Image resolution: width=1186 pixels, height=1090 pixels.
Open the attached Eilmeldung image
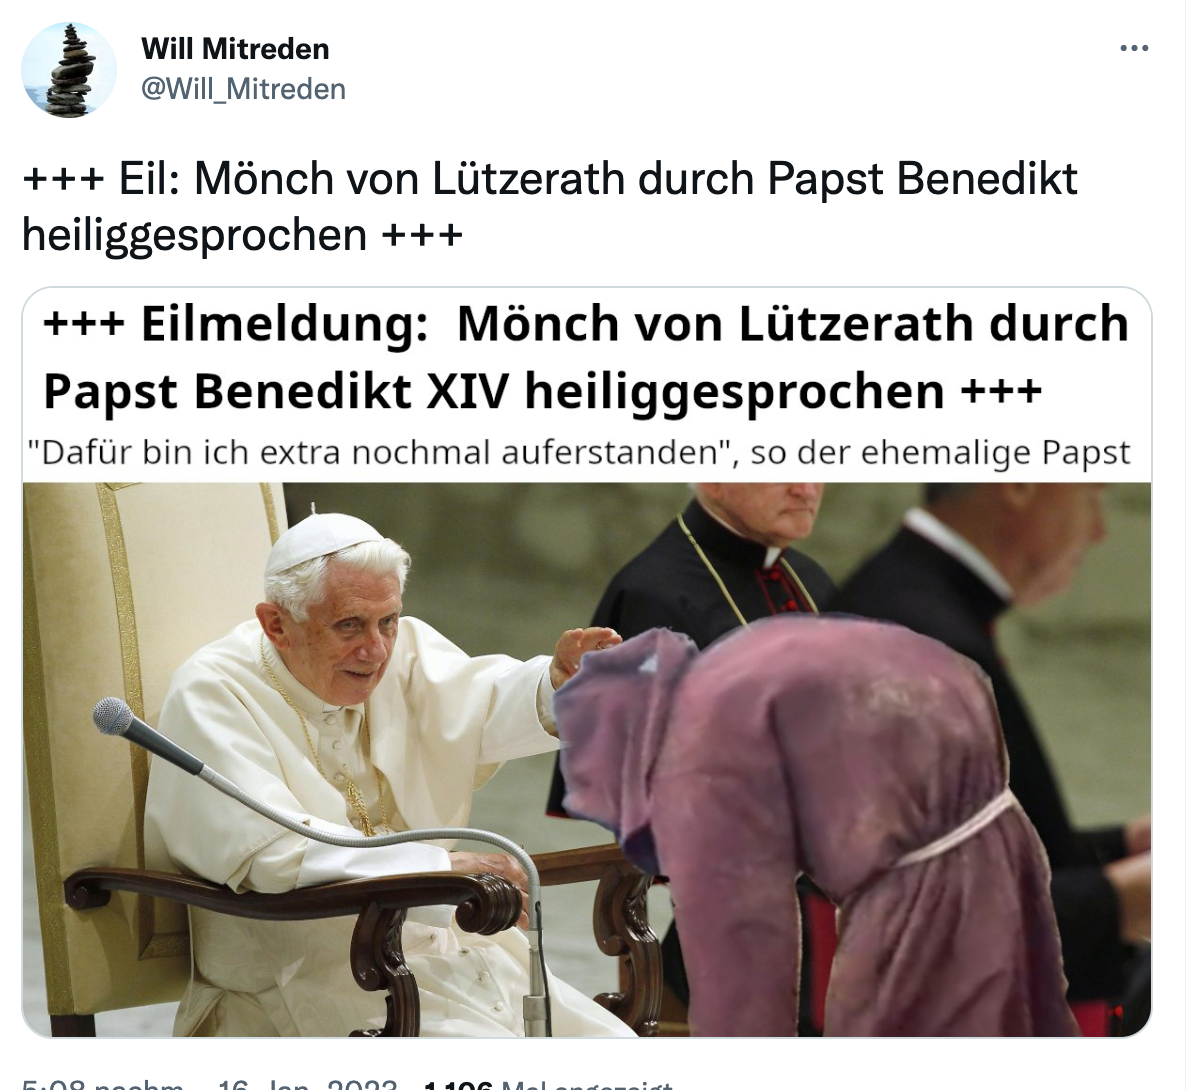[587, 662]
